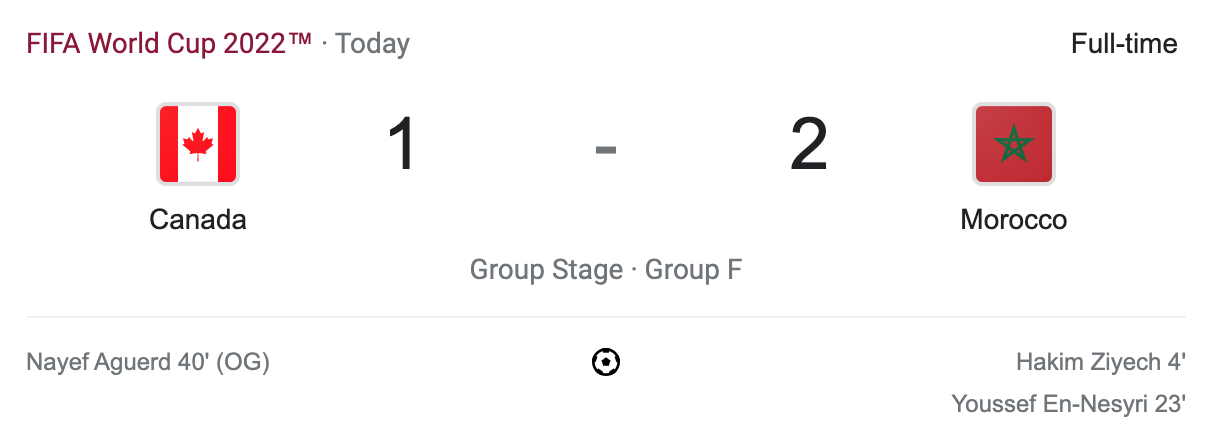Click the dash between the scores
This screenshot has height=442, width=1216.
tap(606, 150)
